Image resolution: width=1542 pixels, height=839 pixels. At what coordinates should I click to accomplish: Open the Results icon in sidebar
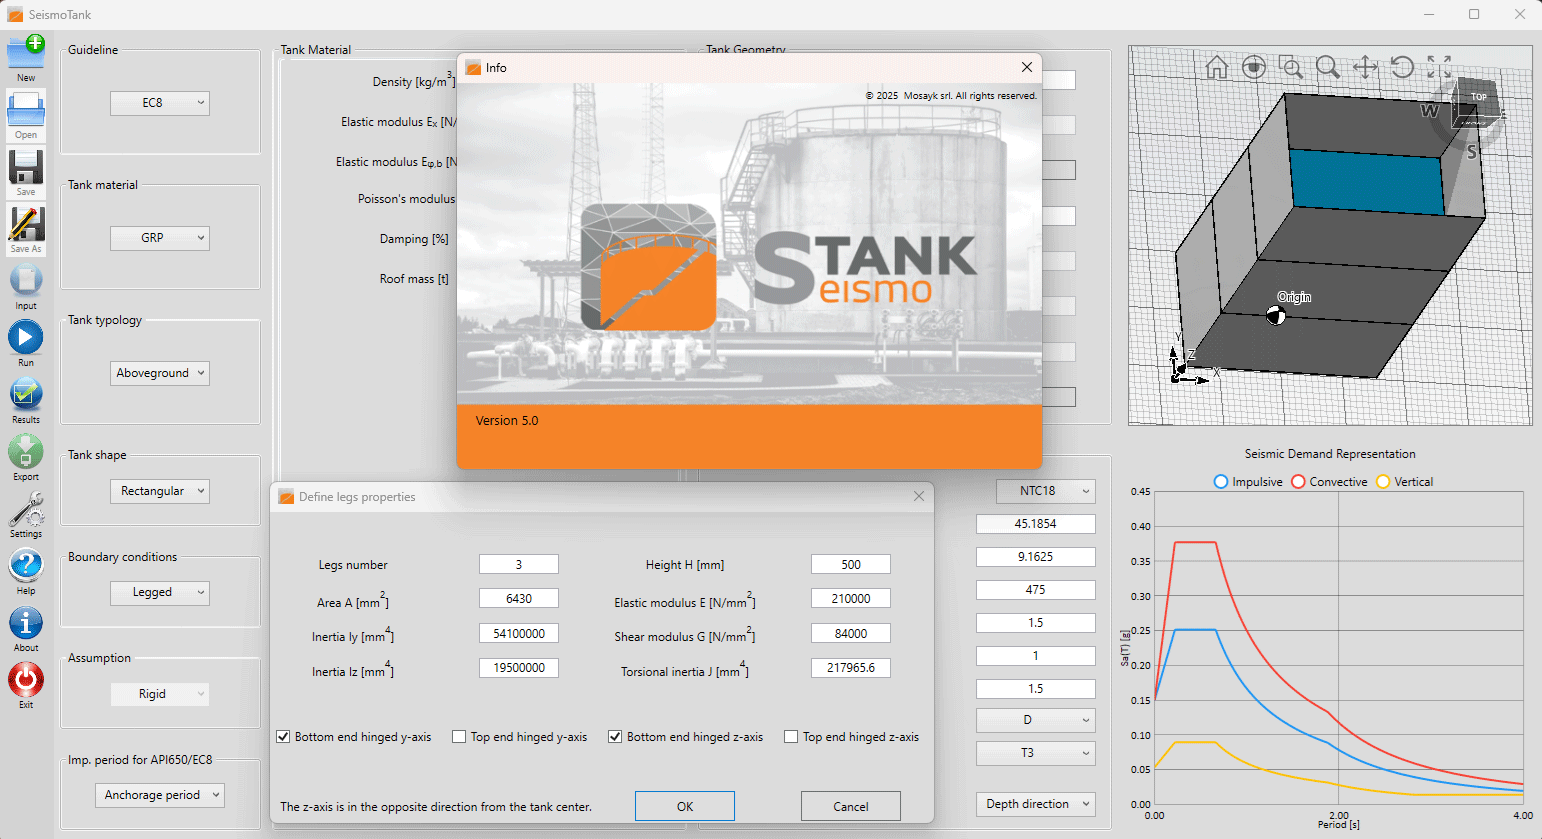[26, 395]
